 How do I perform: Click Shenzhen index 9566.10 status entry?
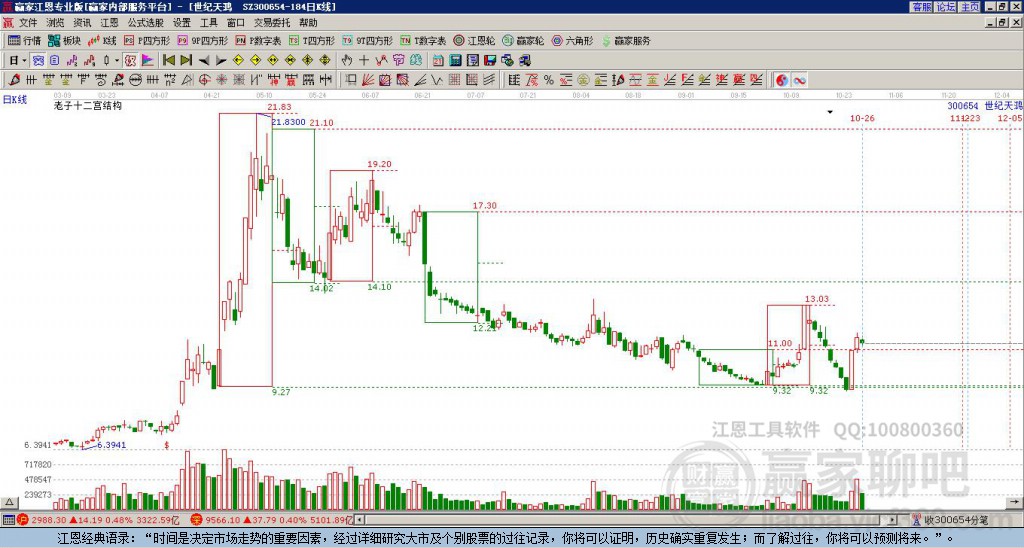point(271,520)
